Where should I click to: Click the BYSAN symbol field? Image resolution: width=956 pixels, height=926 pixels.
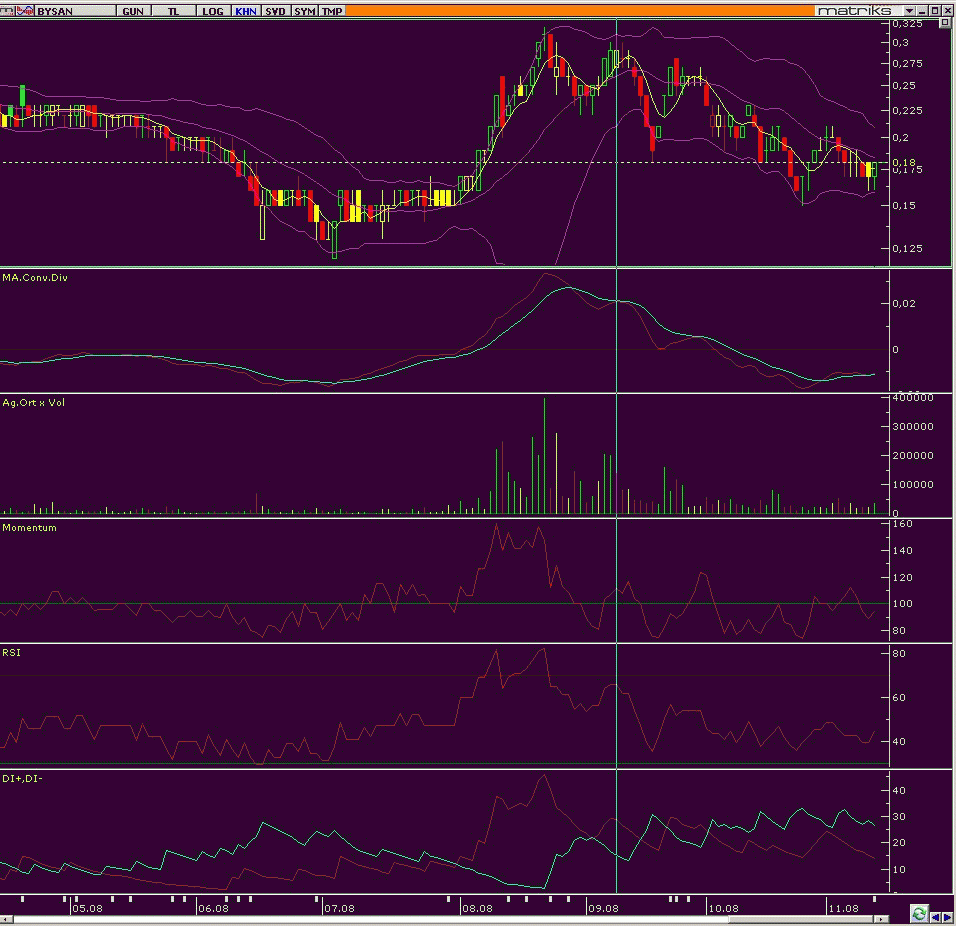coord(74,11)
